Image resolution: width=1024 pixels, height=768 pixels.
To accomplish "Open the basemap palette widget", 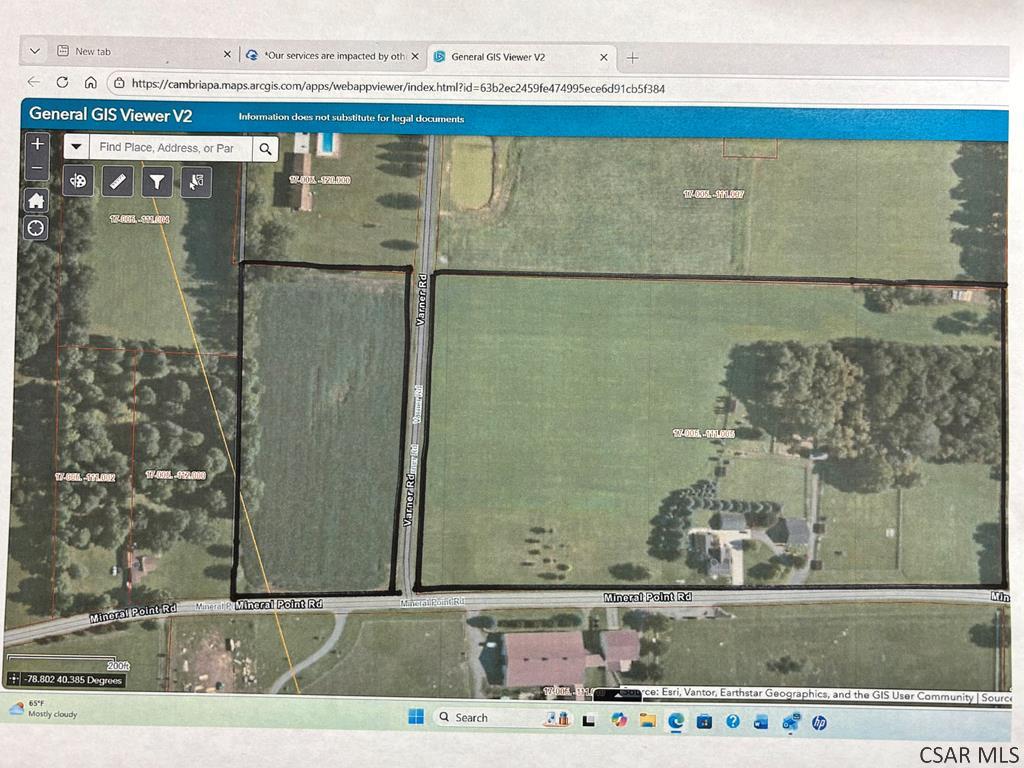I will pos(78,181).
